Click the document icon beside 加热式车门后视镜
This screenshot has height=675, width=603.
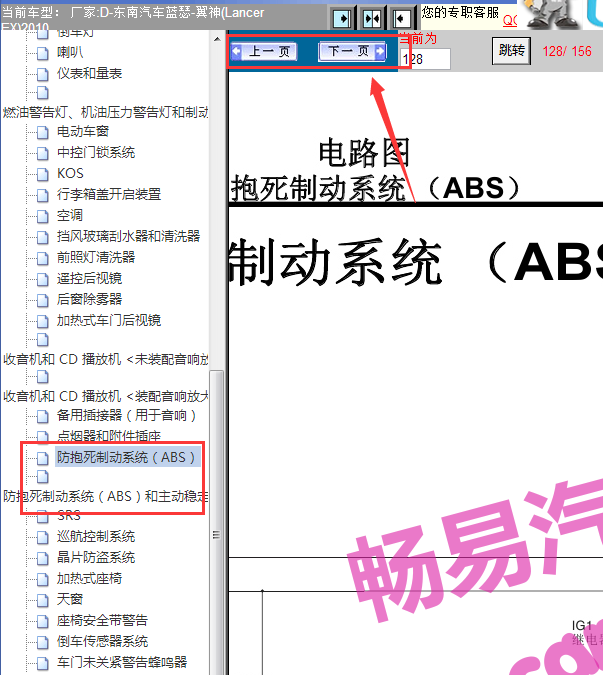click(43, 321)
